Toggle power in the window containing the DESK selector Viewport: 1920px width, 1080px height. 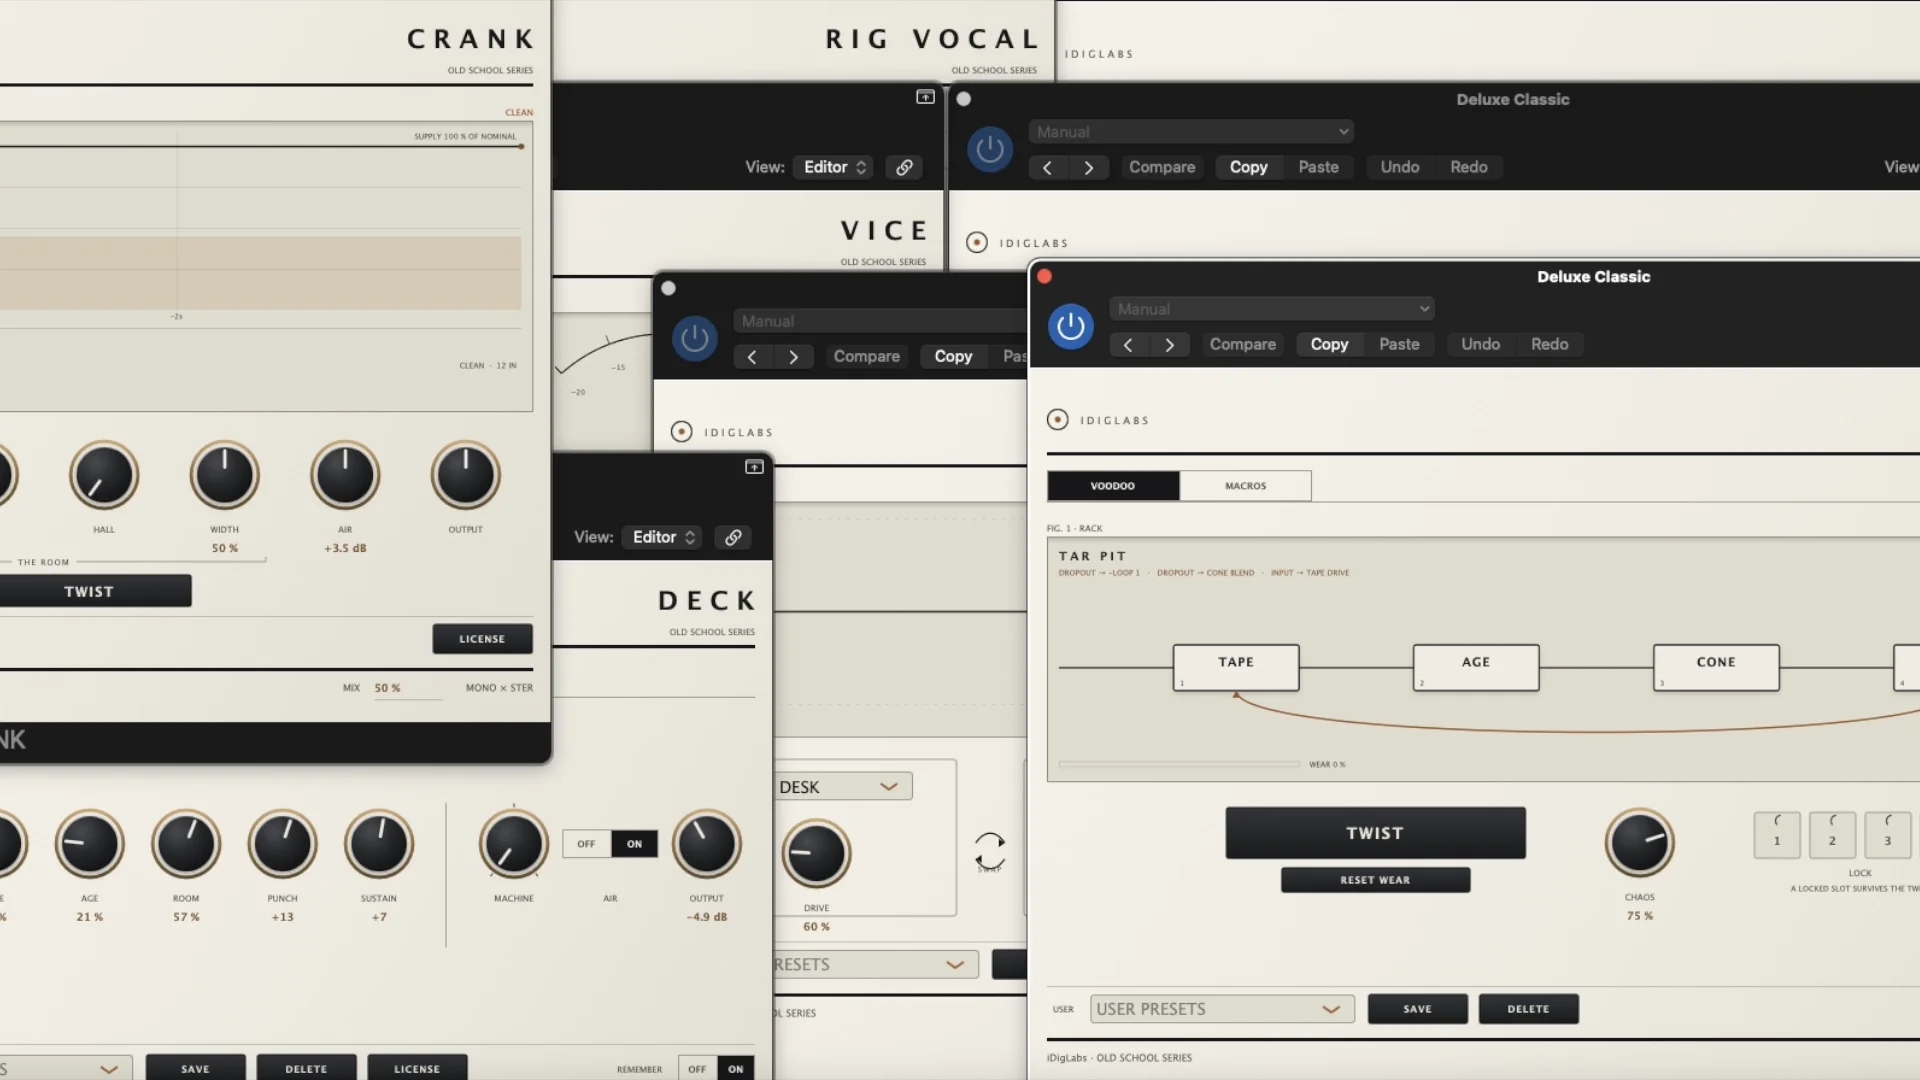coord(695,339)
